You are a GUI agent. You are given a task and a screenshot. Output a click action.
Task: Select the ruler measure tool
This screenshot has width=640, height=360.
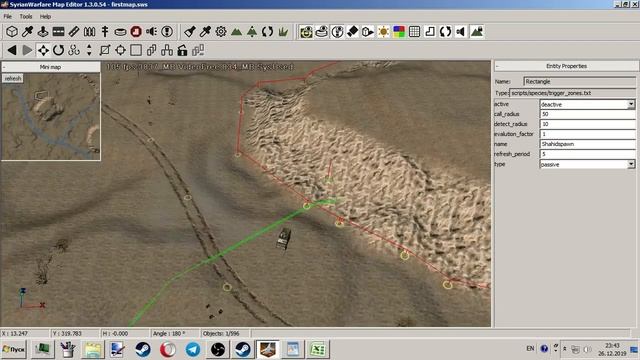pyautogui.click(x=74, y=31)
